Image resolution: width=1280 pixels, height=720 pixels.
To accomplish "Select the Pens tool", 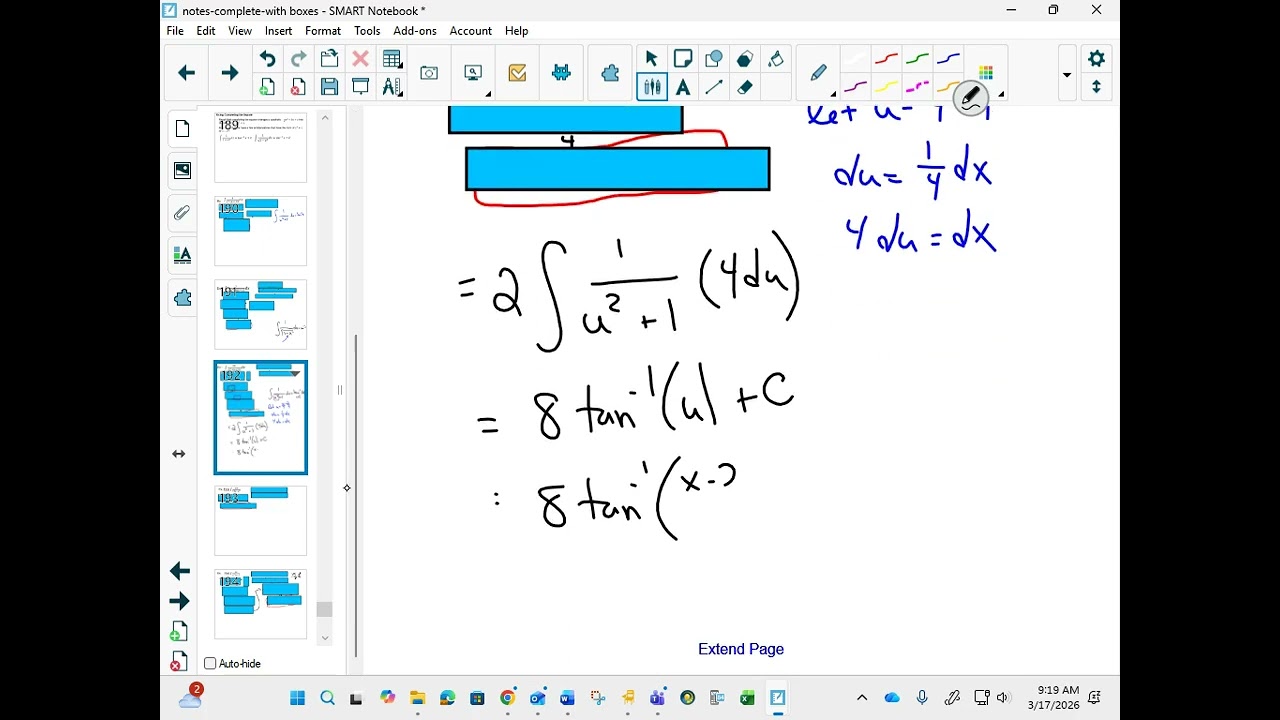I will [652, 87].
